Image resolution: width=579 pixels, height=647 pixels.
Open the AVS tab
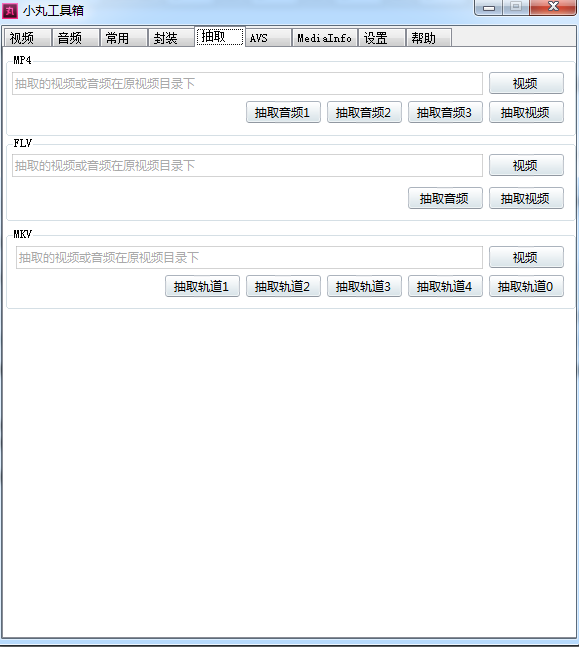tap(268, 38)
